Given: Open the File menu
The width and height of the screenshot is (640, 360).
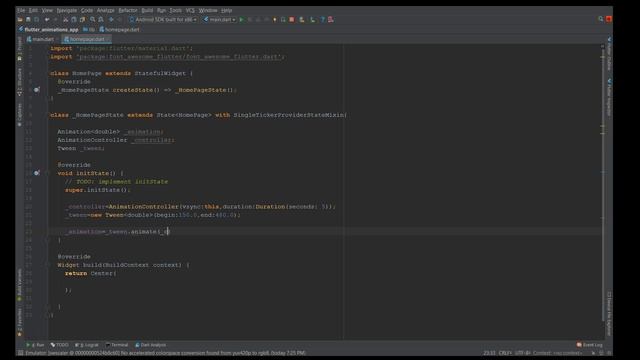Looking at the screenshot, I should (x=21, y=10).
